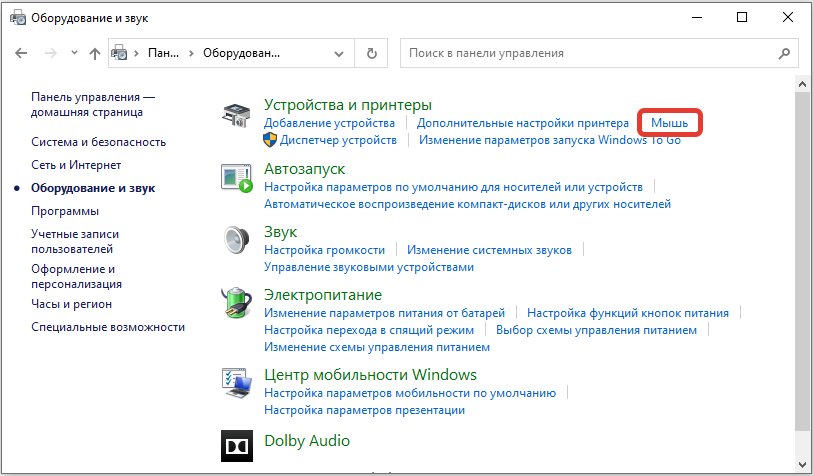
Task: Click the AutoPlay icon
Action: [236, 180]
